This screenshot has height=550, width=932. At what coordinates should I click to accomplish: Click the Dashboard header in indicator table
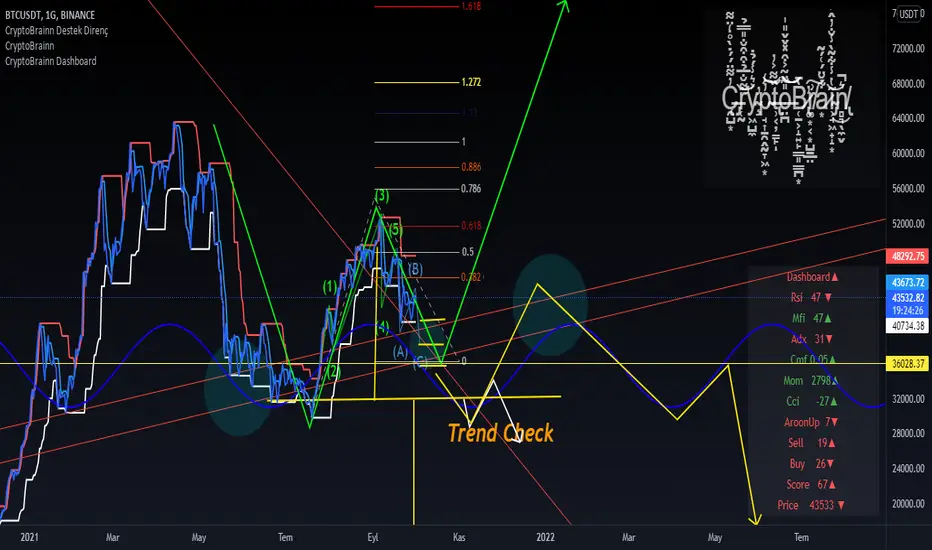click(x=813, y=276)
